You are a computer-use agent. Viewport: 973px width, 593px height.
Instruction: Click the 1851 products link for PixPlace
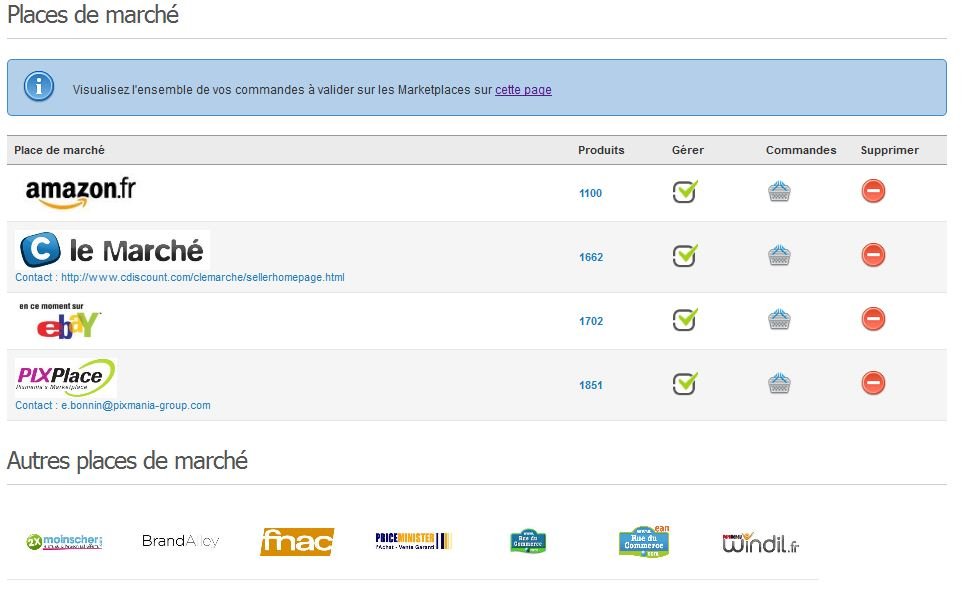[x=590, y=385]
